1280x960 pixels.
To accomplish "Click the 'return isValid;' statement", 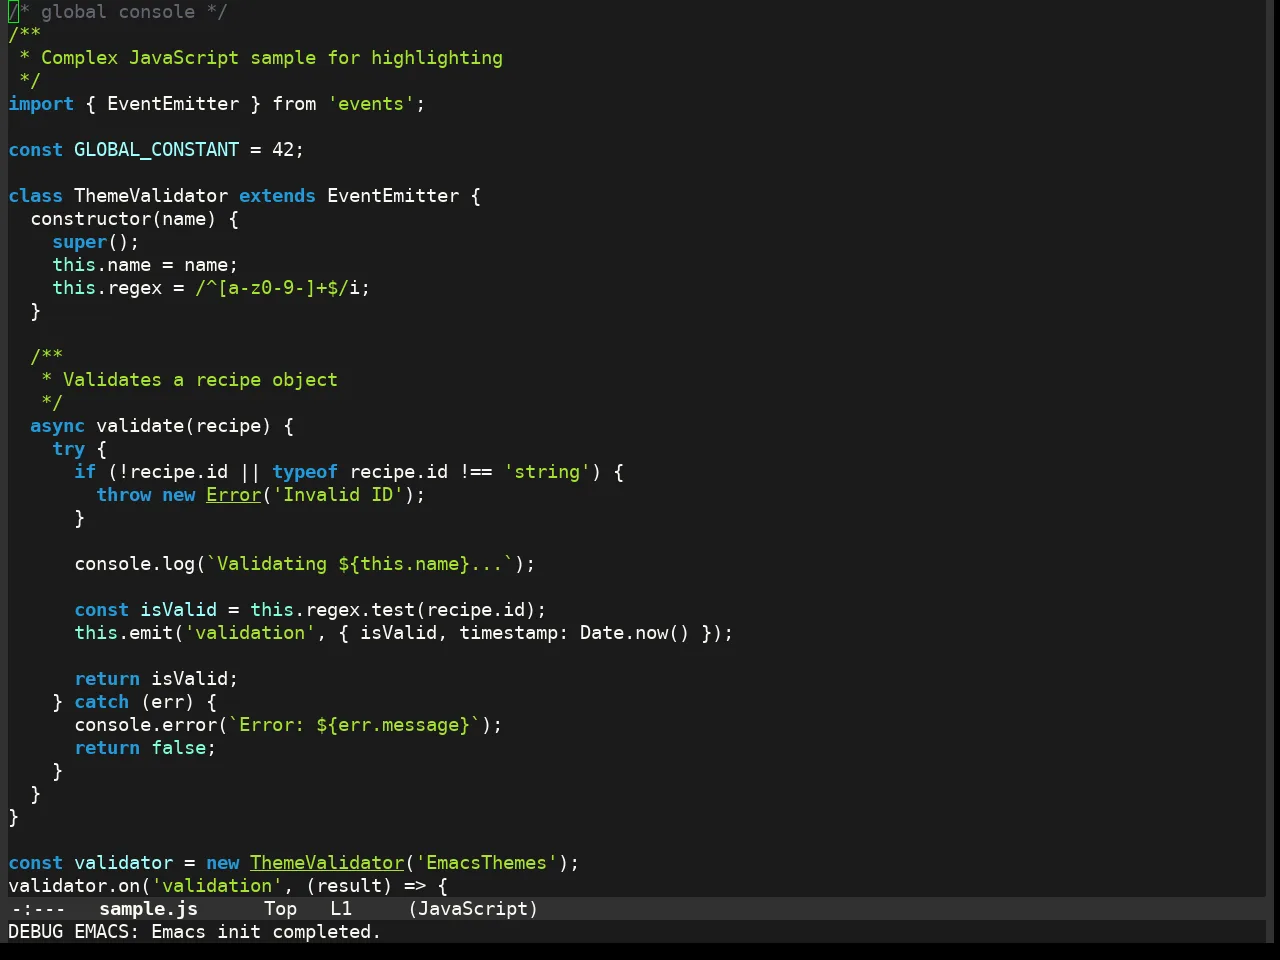I will click(156, 679).
